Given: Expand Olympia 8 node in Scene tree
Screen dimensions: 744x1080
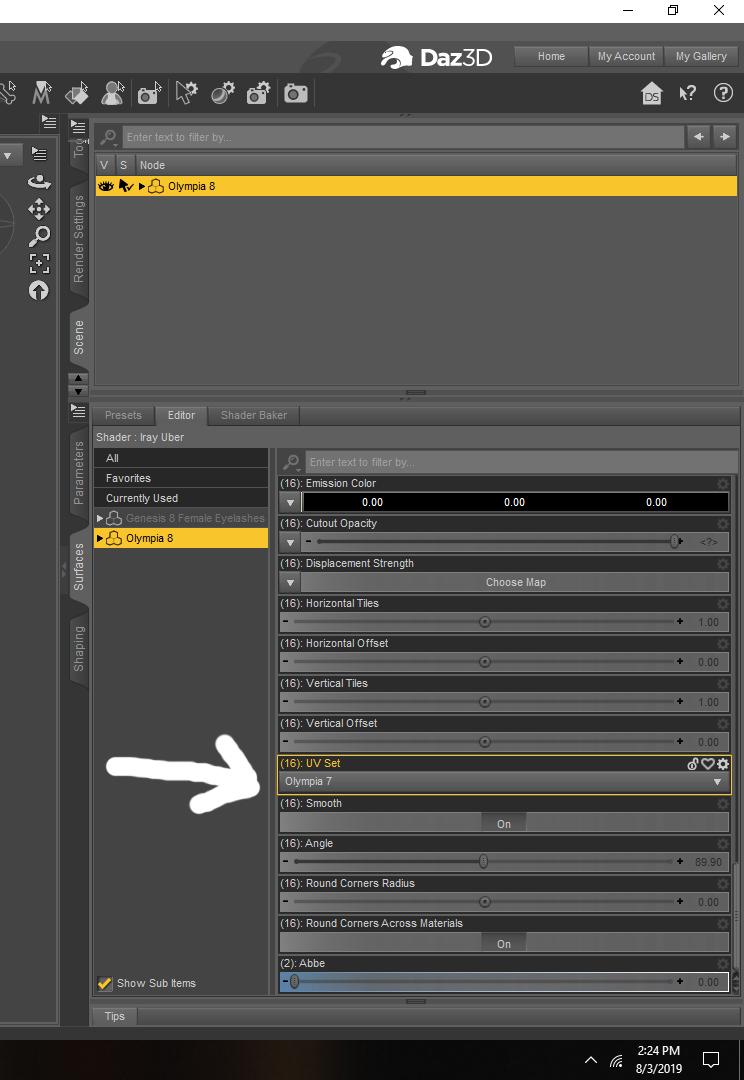Looking at the screenshot, I should (142, 186).
